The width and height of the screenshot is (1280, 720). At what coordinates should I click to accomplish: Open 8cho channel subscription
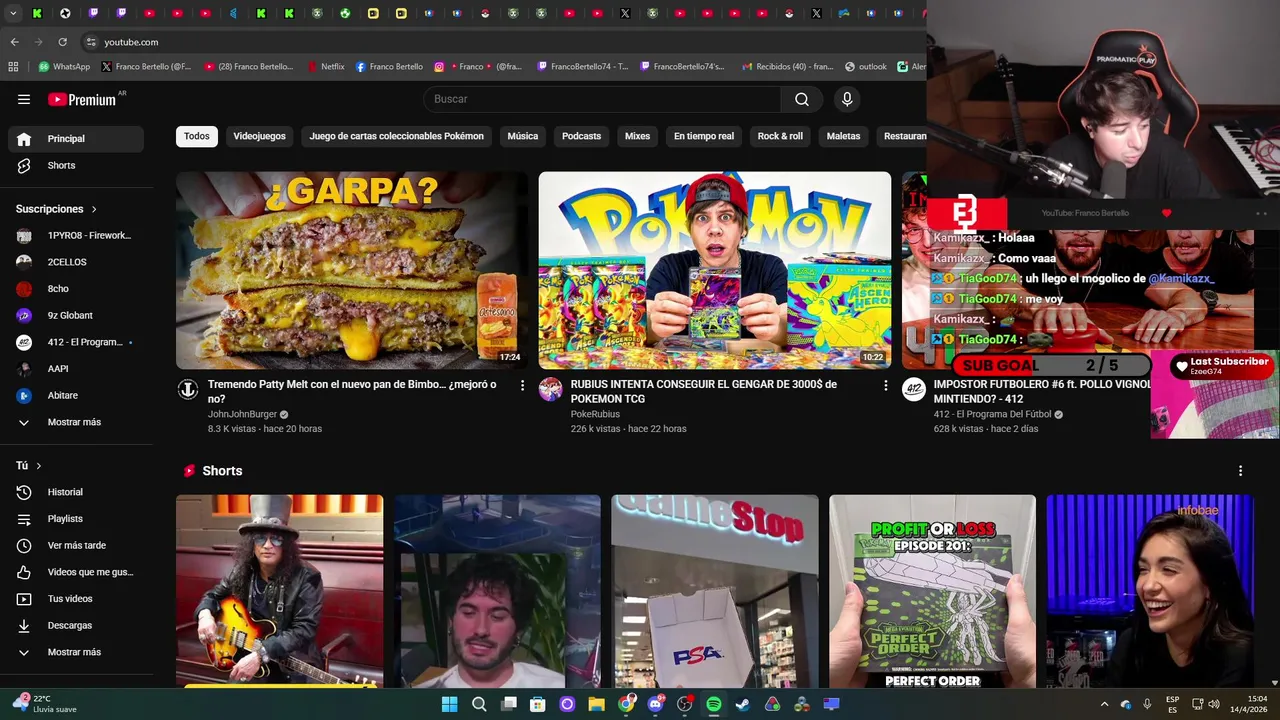pyautogui.click(x=76, y=289)
